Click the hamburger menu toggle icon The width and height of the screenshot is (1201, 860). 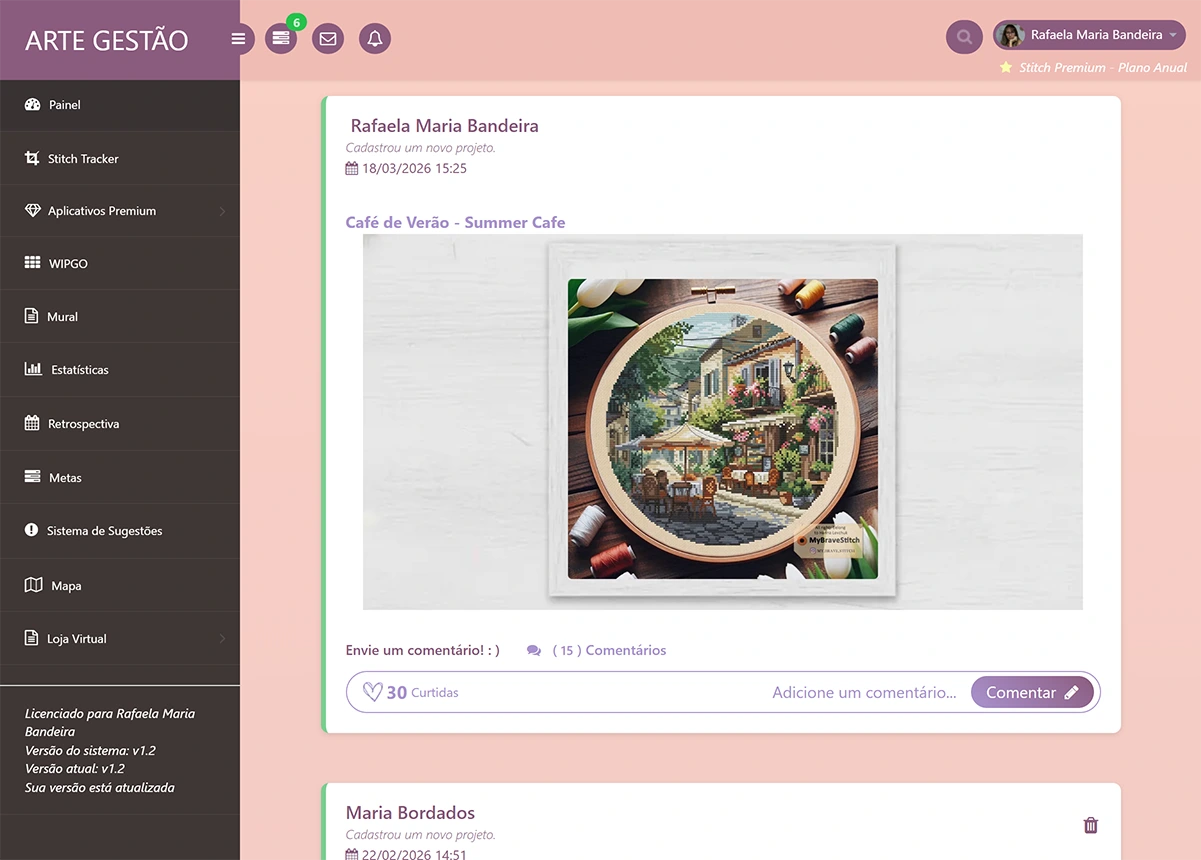point(238,39)
